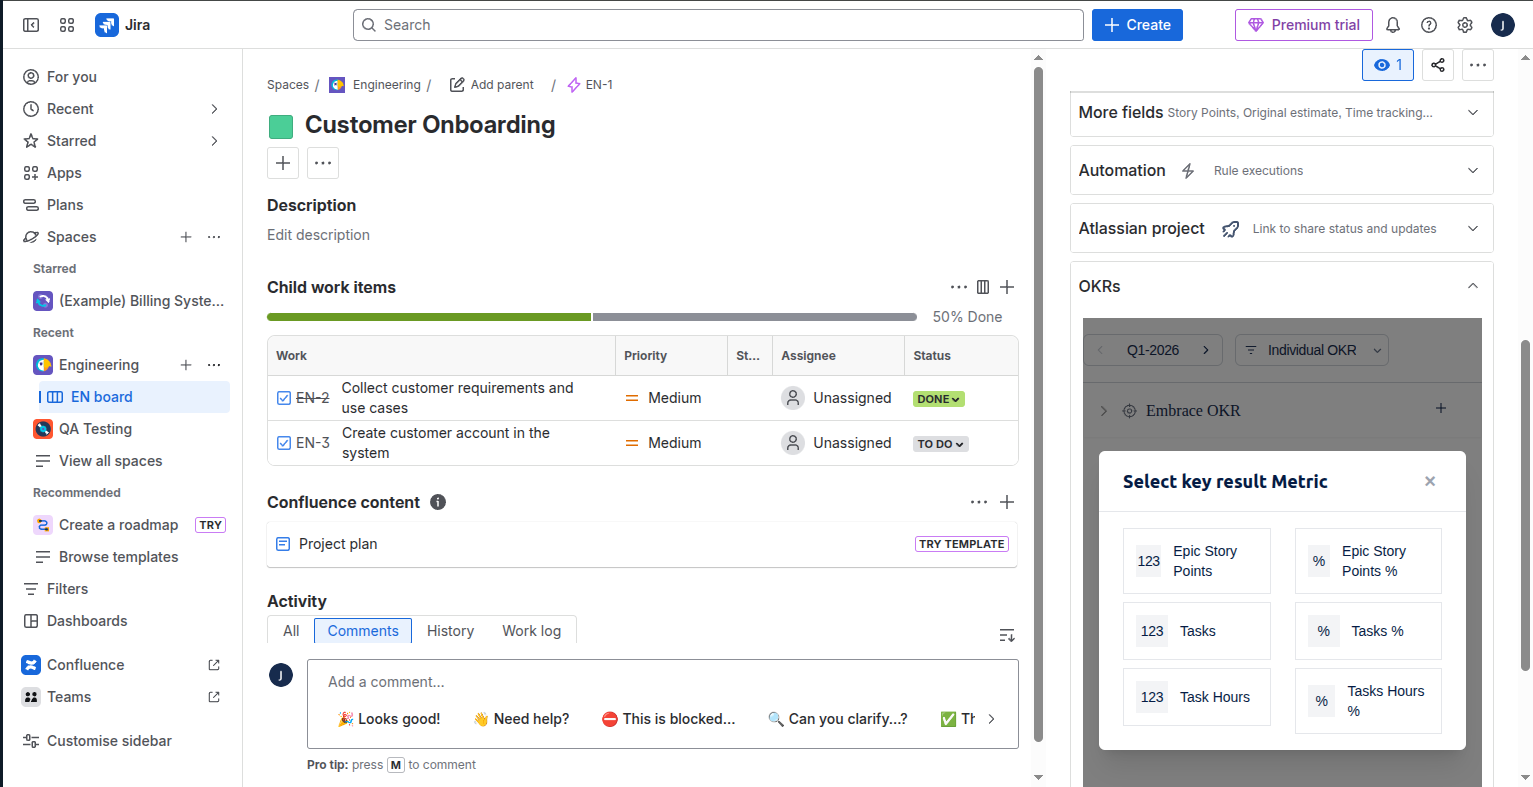
Task: Change EN-3 status TO DO dropdown
Action: (x=941, y=444)
